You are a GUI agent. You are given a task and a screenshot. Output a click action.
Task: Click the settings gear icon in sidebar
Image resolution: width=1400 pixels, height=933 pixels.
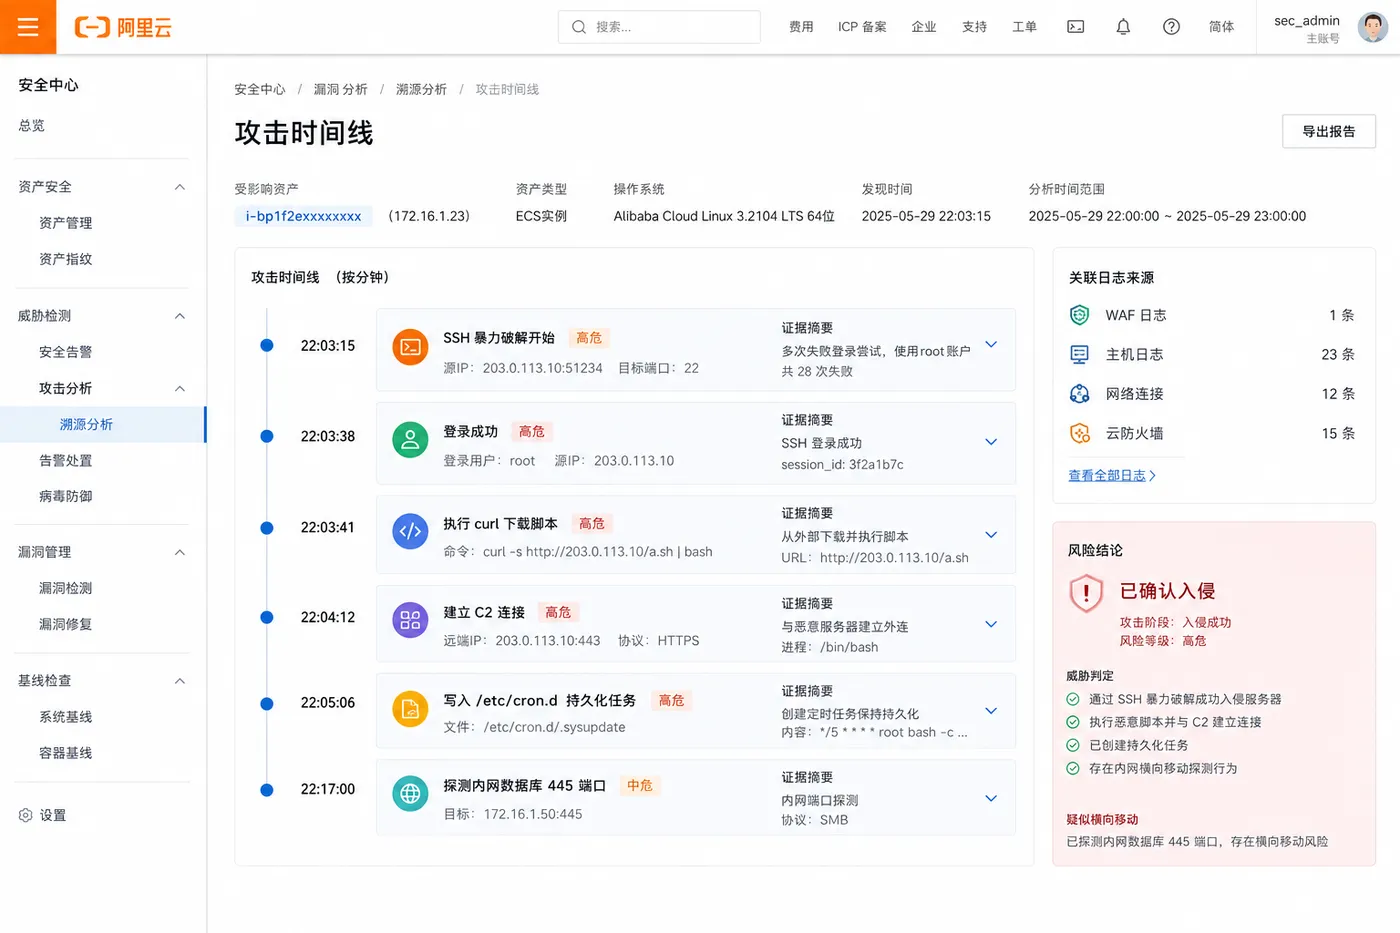(x=26, y=815)
